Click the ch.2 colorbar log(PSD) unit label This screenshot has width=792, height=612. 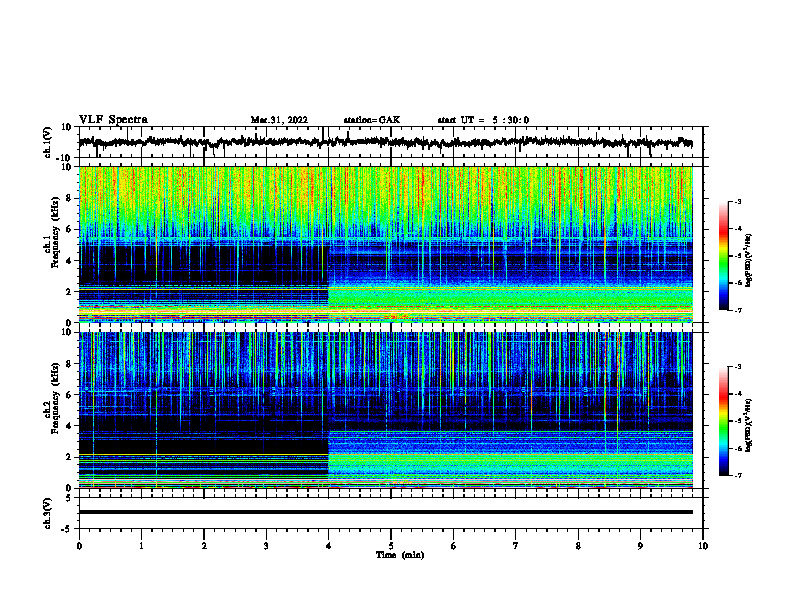coord(749,424)
